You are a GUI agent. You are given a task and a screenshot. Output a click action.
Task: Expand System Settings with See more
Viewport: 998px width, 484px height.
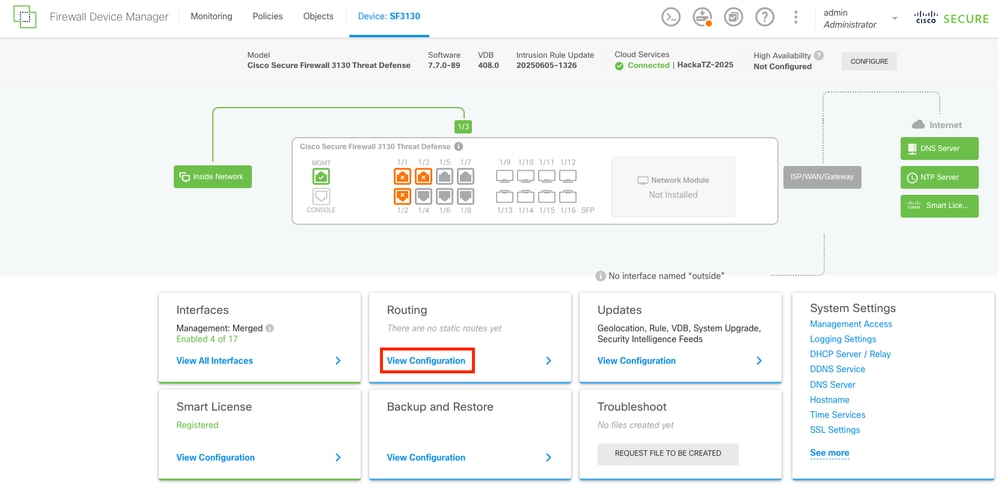coord(829,453)
